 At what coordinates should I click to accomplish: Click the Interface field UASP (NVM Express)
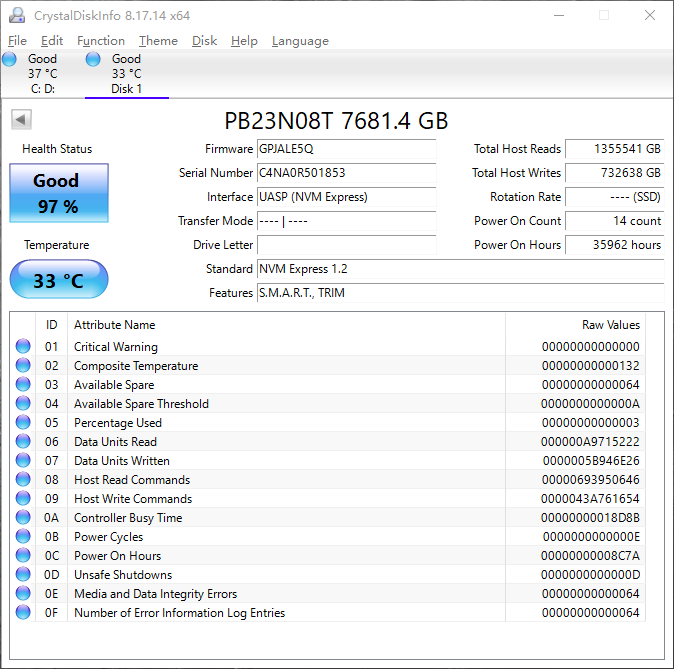346,197
